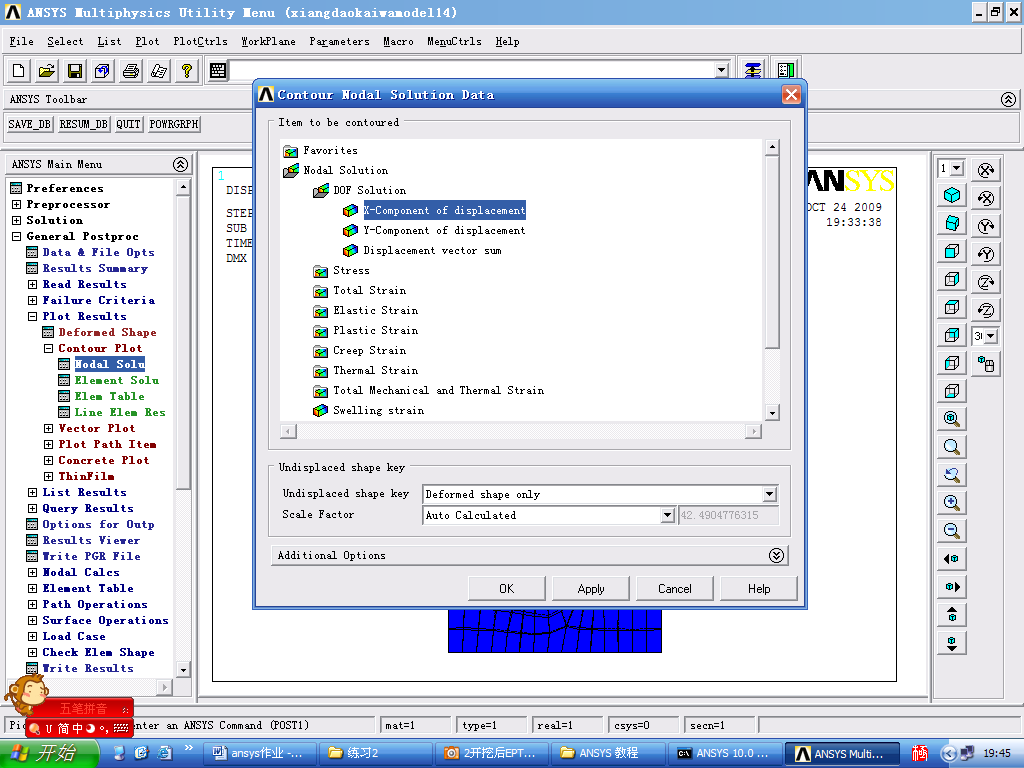
Task: Open the ANSYS help question mark icon
Action: 186,71
